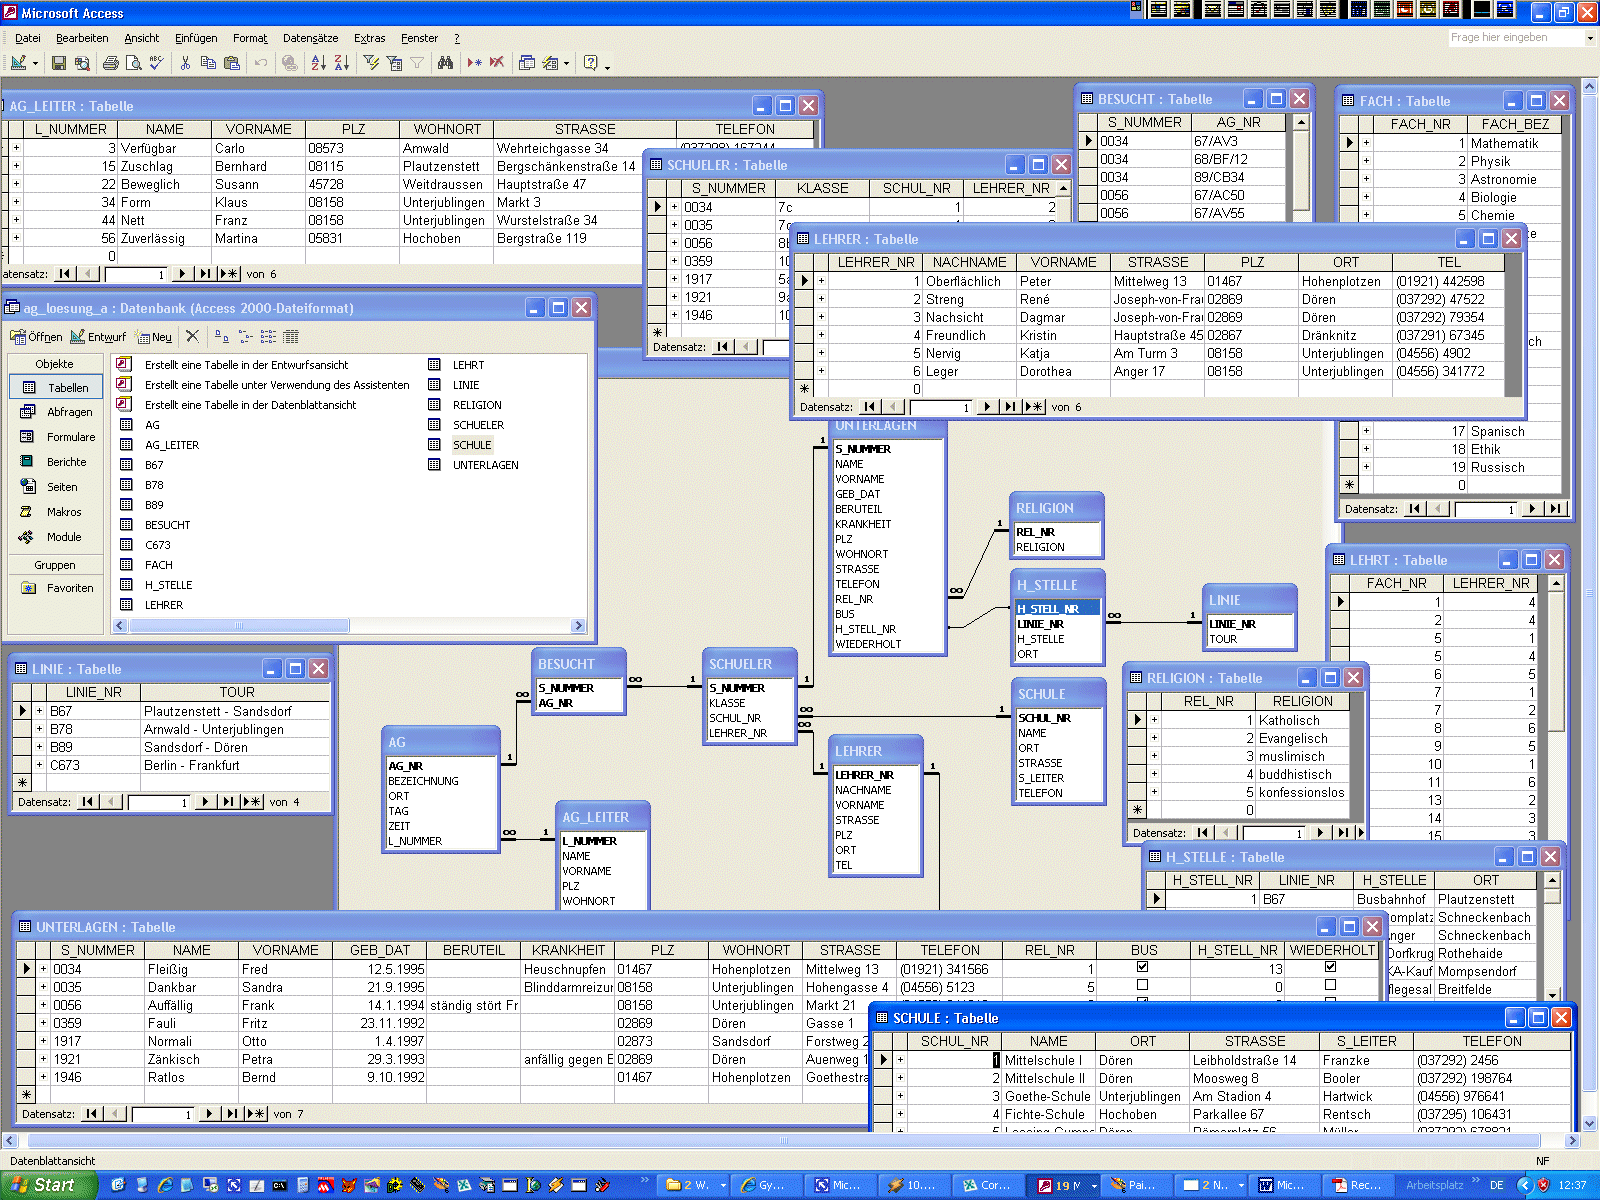Screen dimensions: 1600x1200
Task: Click the file search icon beside Save
Action: (82, 63)
